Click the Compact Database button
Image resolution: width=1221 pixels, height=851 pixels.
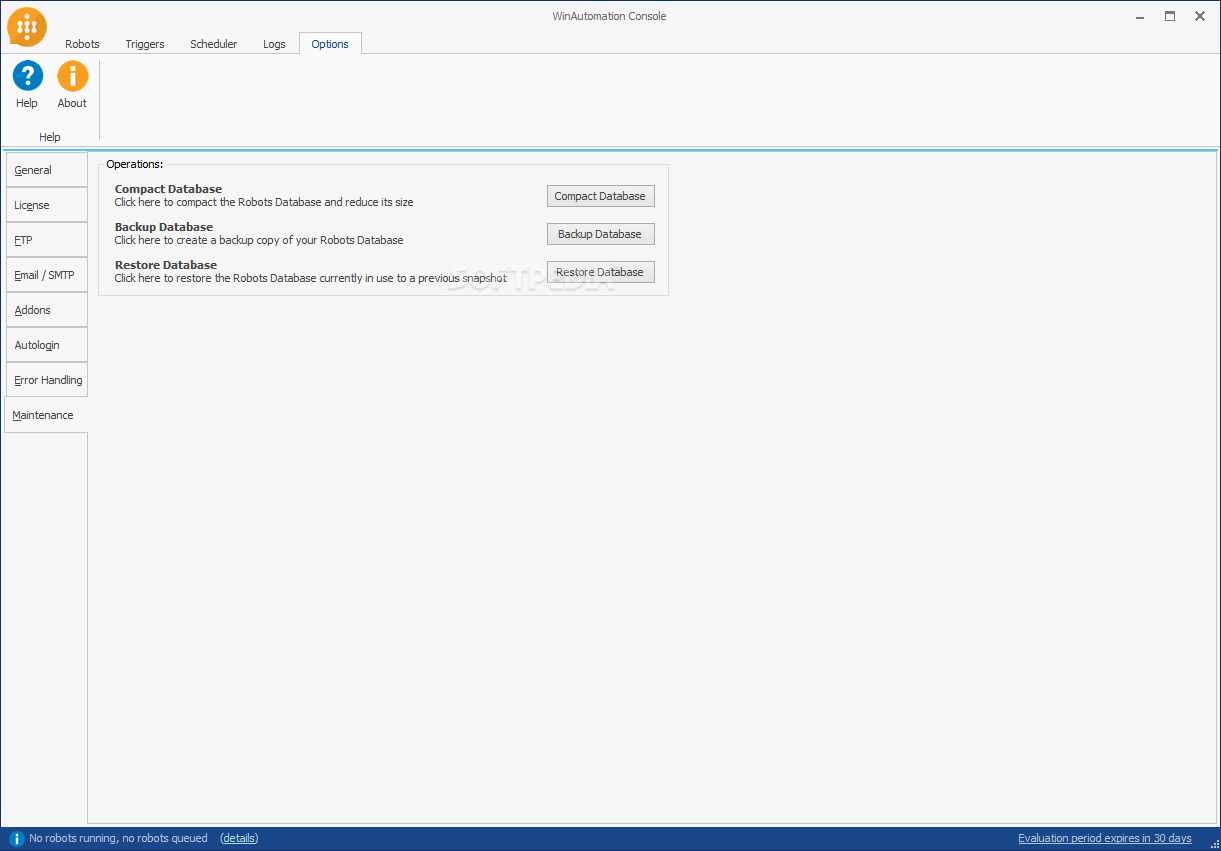[x=600, y=196]
